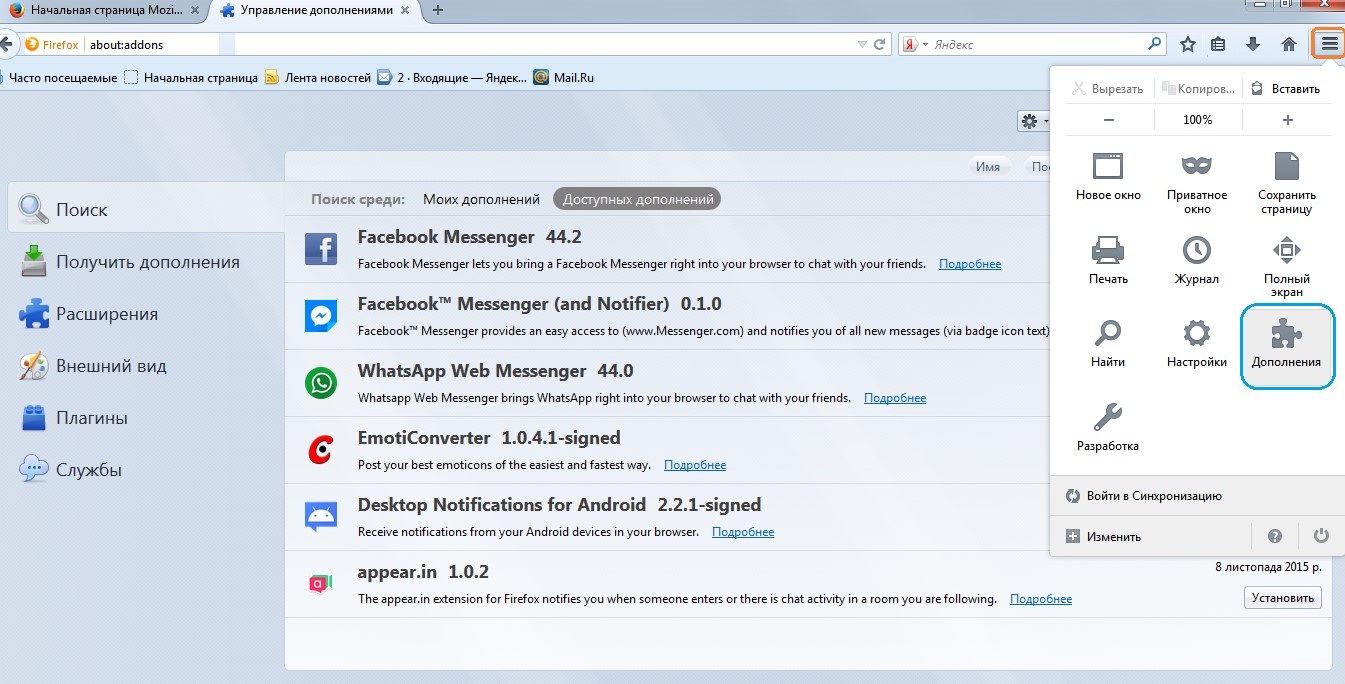Screen dimensions: 1345x684
Task: Reload the page with refresh icon
Action: pyautogui.click(x=879, y=45)
